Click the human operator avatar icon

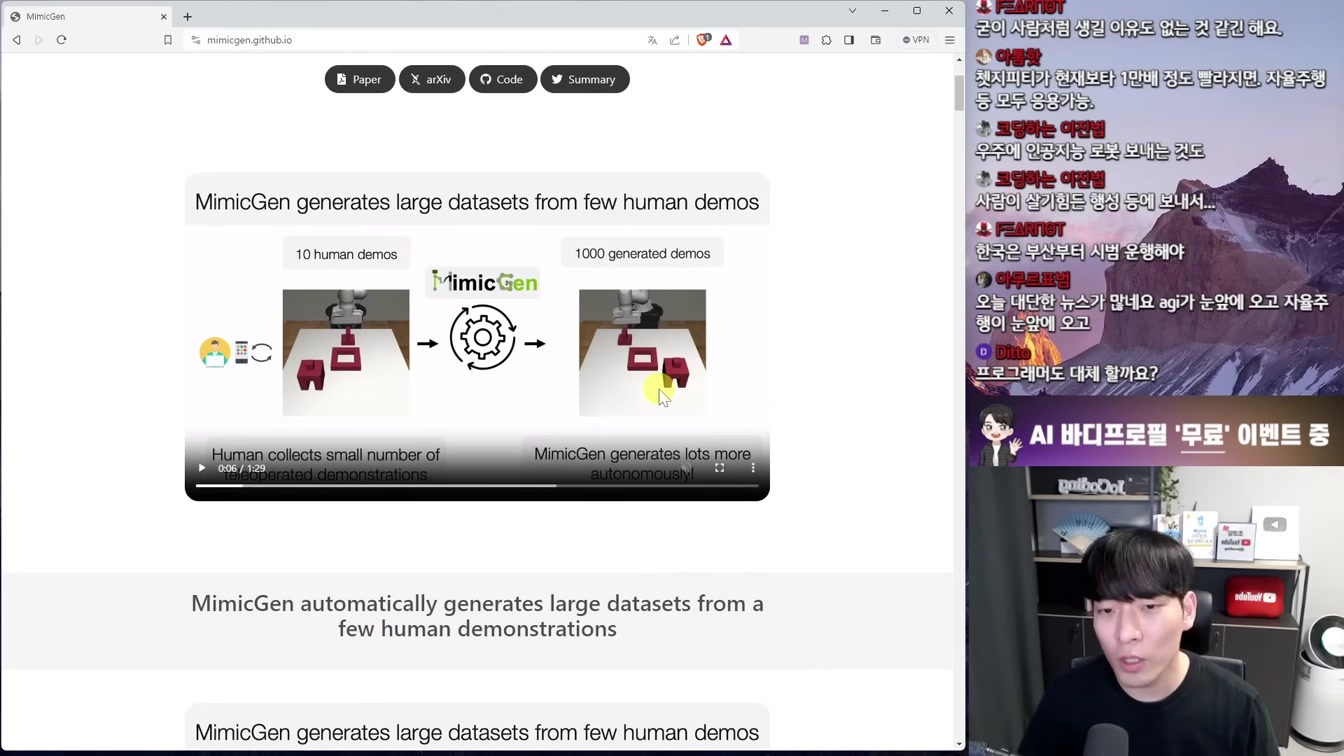click(x=214, y=352)
